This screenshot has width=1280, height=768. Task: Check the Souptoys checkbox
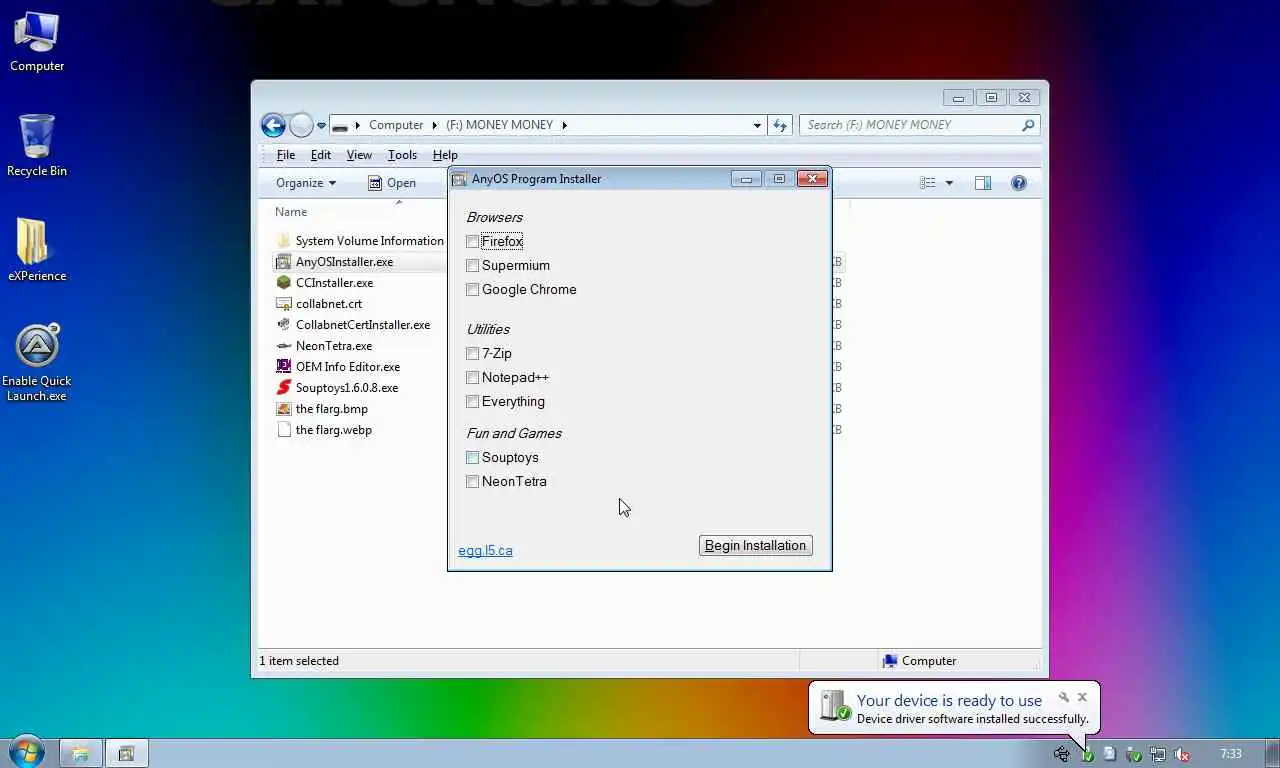pyautogui.click(x=473, y=458)
